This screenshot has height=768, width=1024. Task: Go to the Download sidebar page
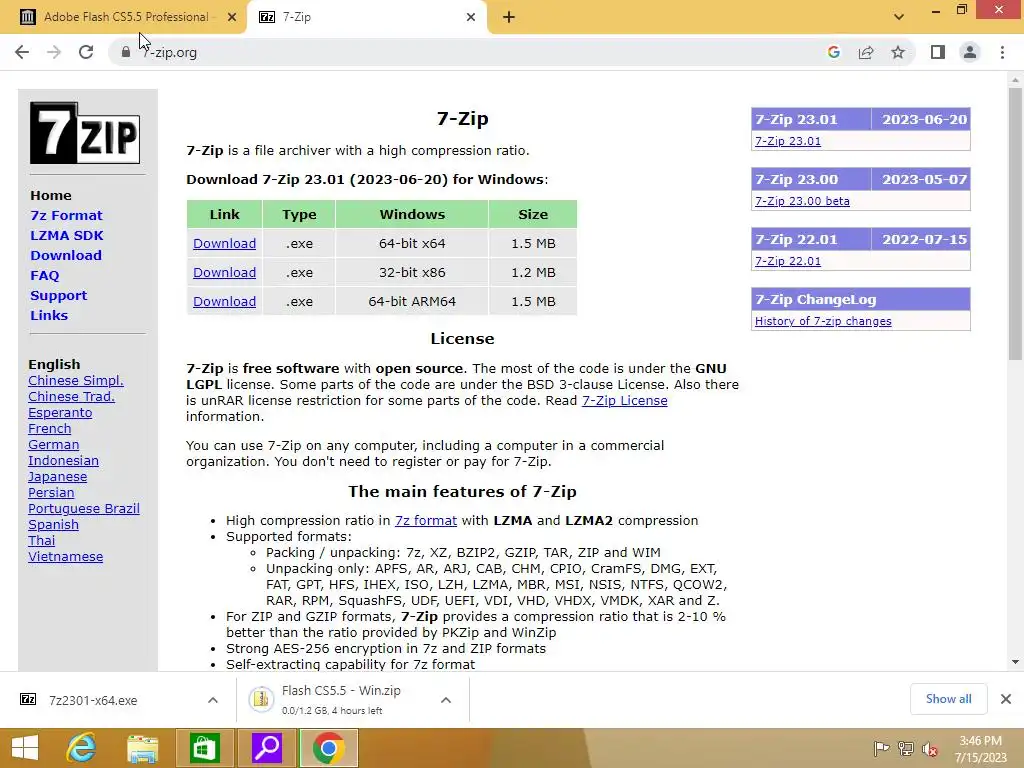(66, 255)
